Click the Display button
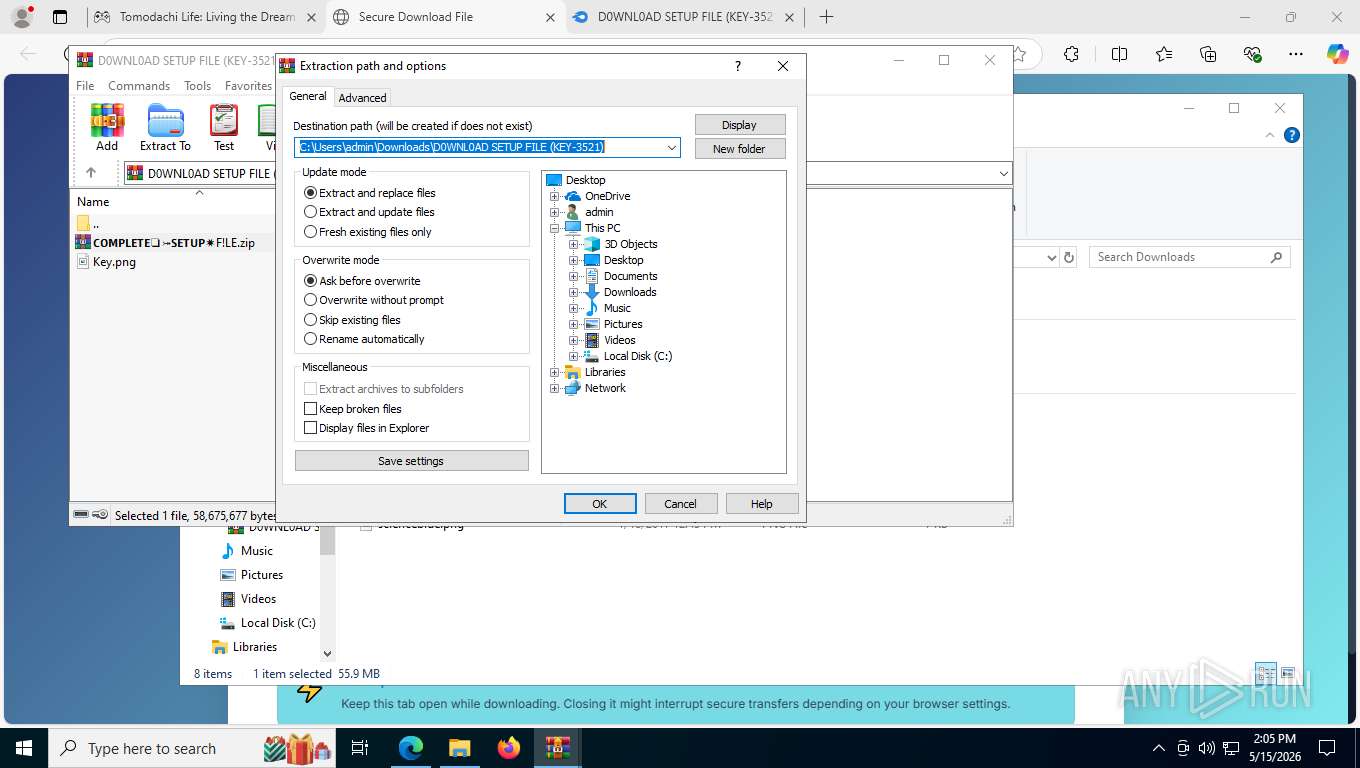The image size is (1360, 768). tap(740, 125)
